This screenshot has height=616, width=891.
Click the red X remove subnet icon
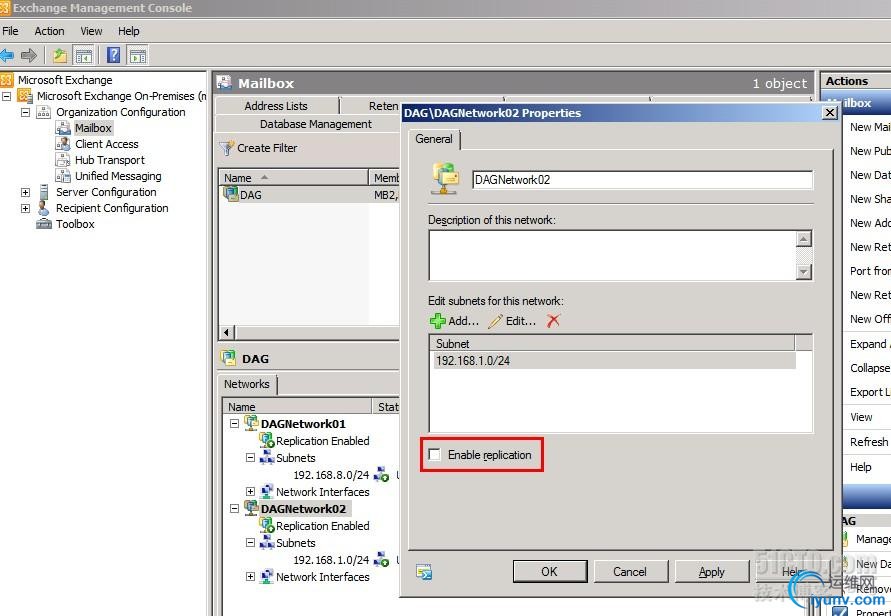click(x=553, y=321)
